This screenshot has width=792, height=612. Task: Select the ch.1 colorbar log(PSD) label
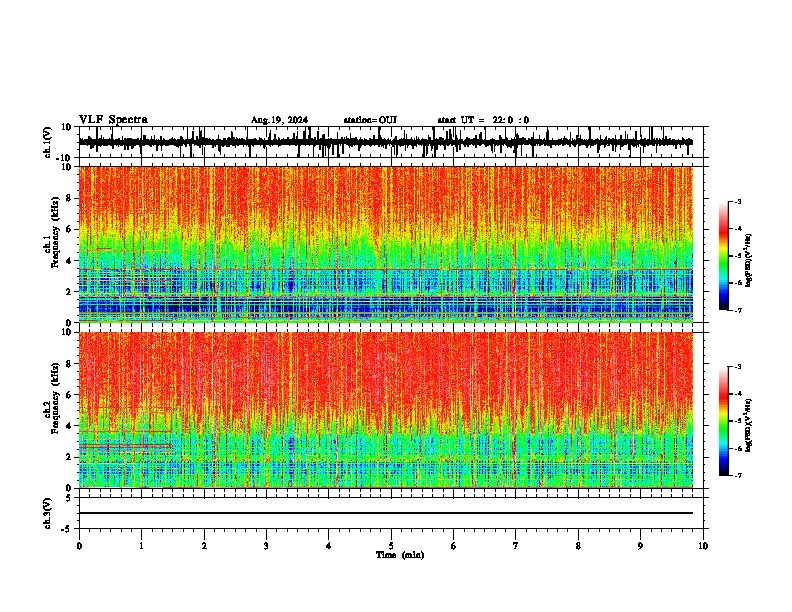748,261
